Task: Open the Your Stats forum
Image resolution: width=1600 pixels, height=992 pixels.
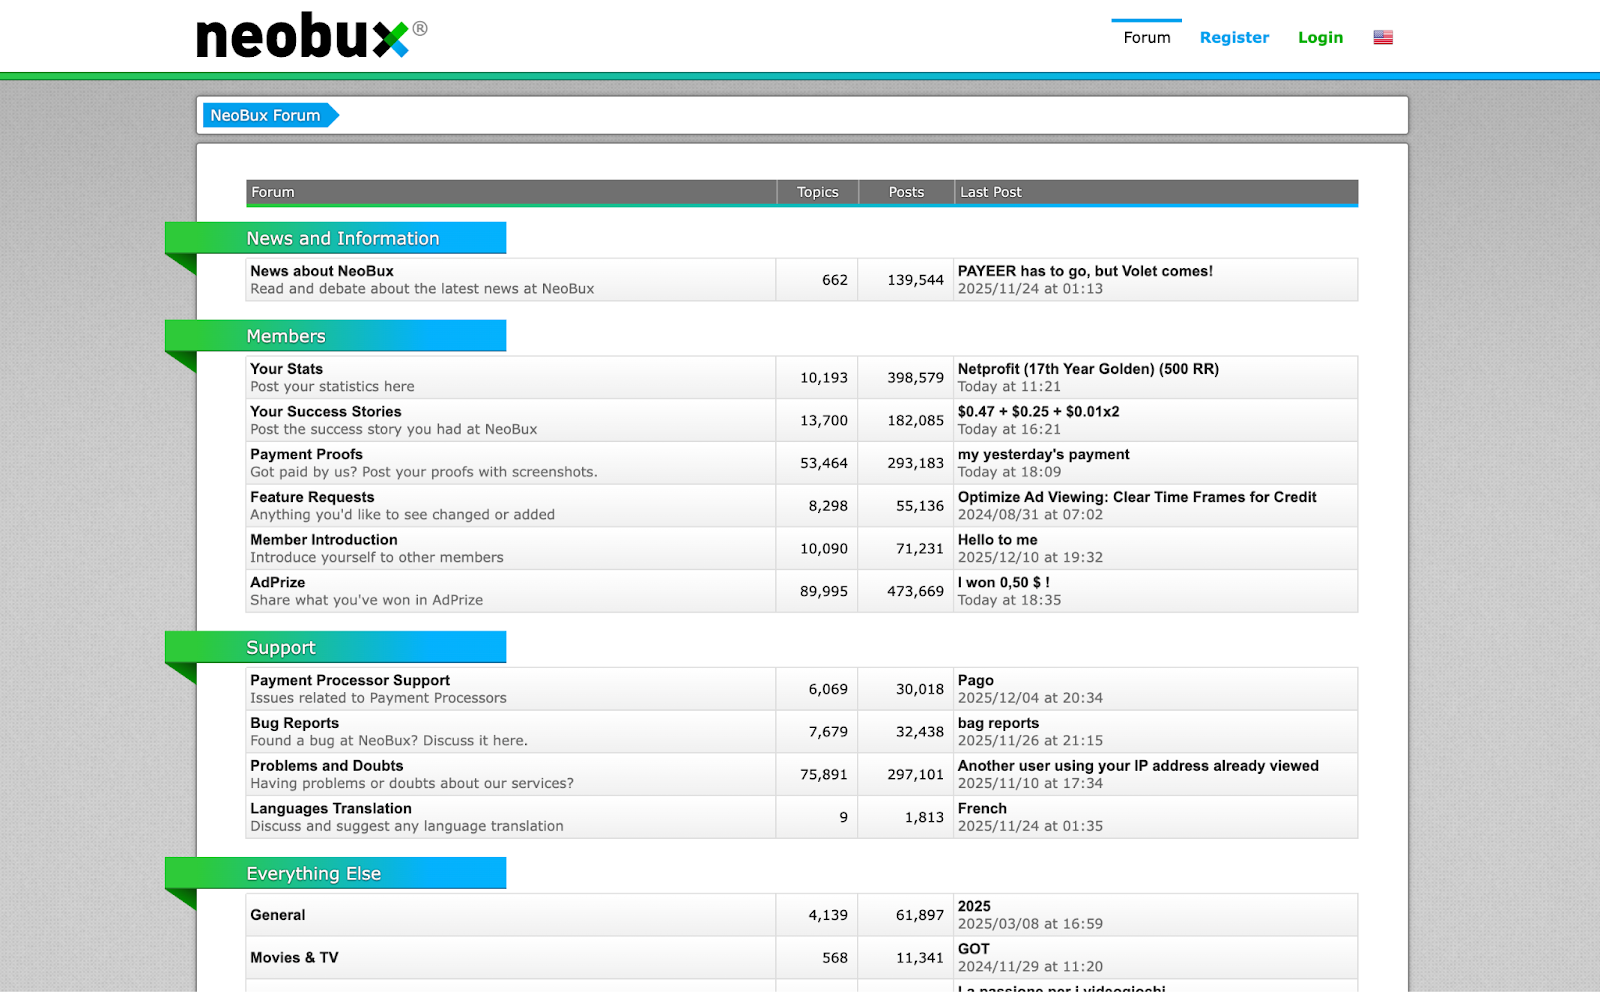Action: tap(286, 369)
